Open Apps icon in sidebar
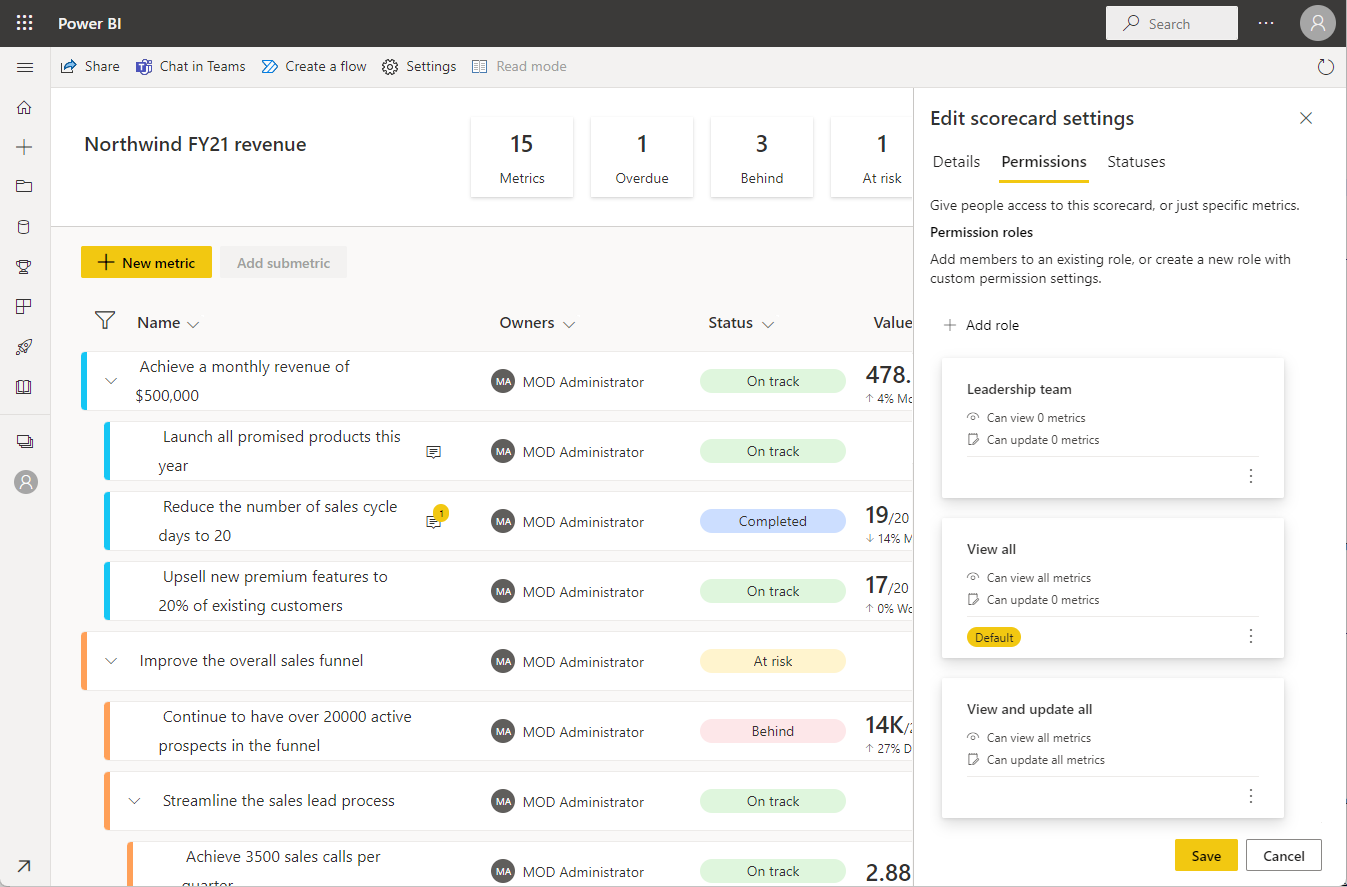The image size is (1347, 887). click(x=25, y=307)
